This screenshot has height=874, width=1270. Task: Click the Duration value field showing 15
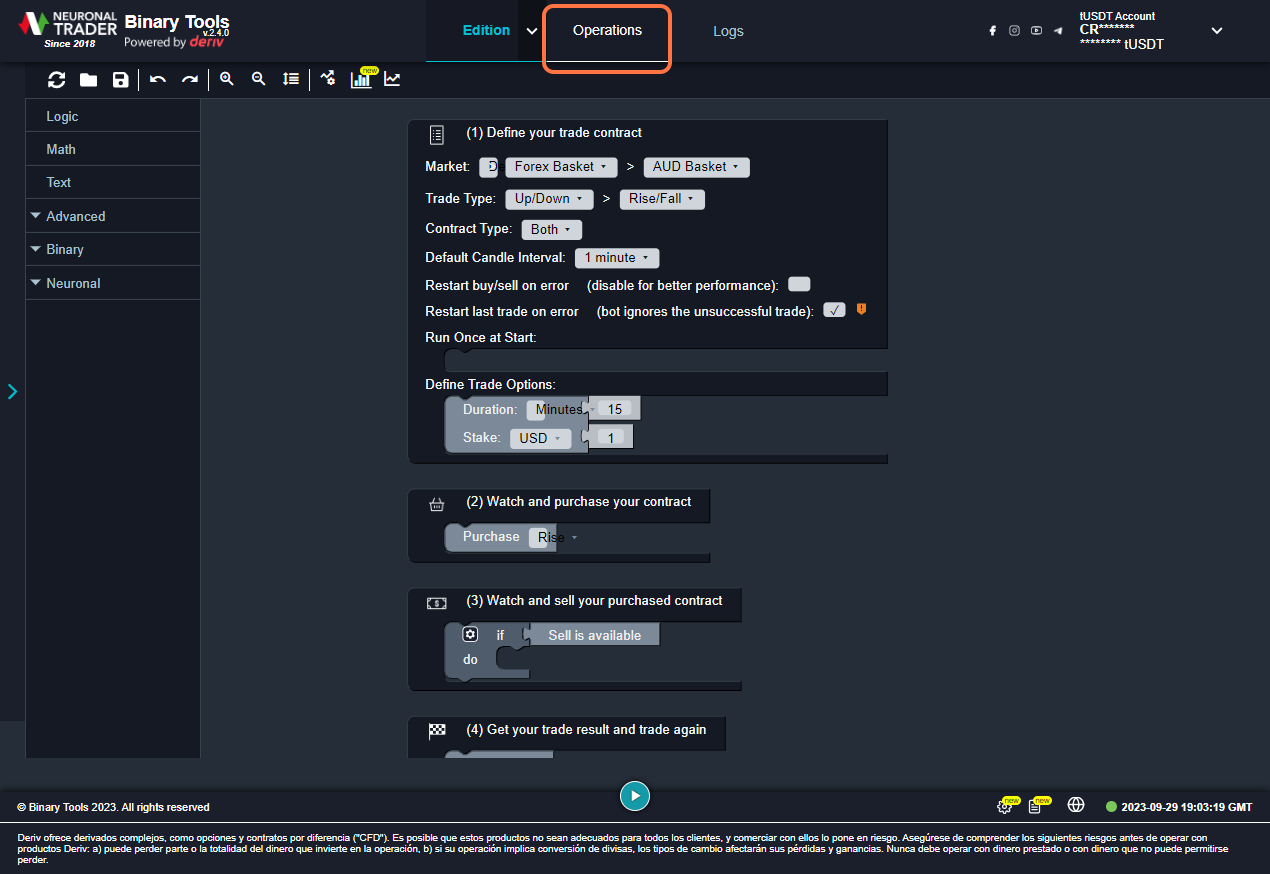click(615, 409)
